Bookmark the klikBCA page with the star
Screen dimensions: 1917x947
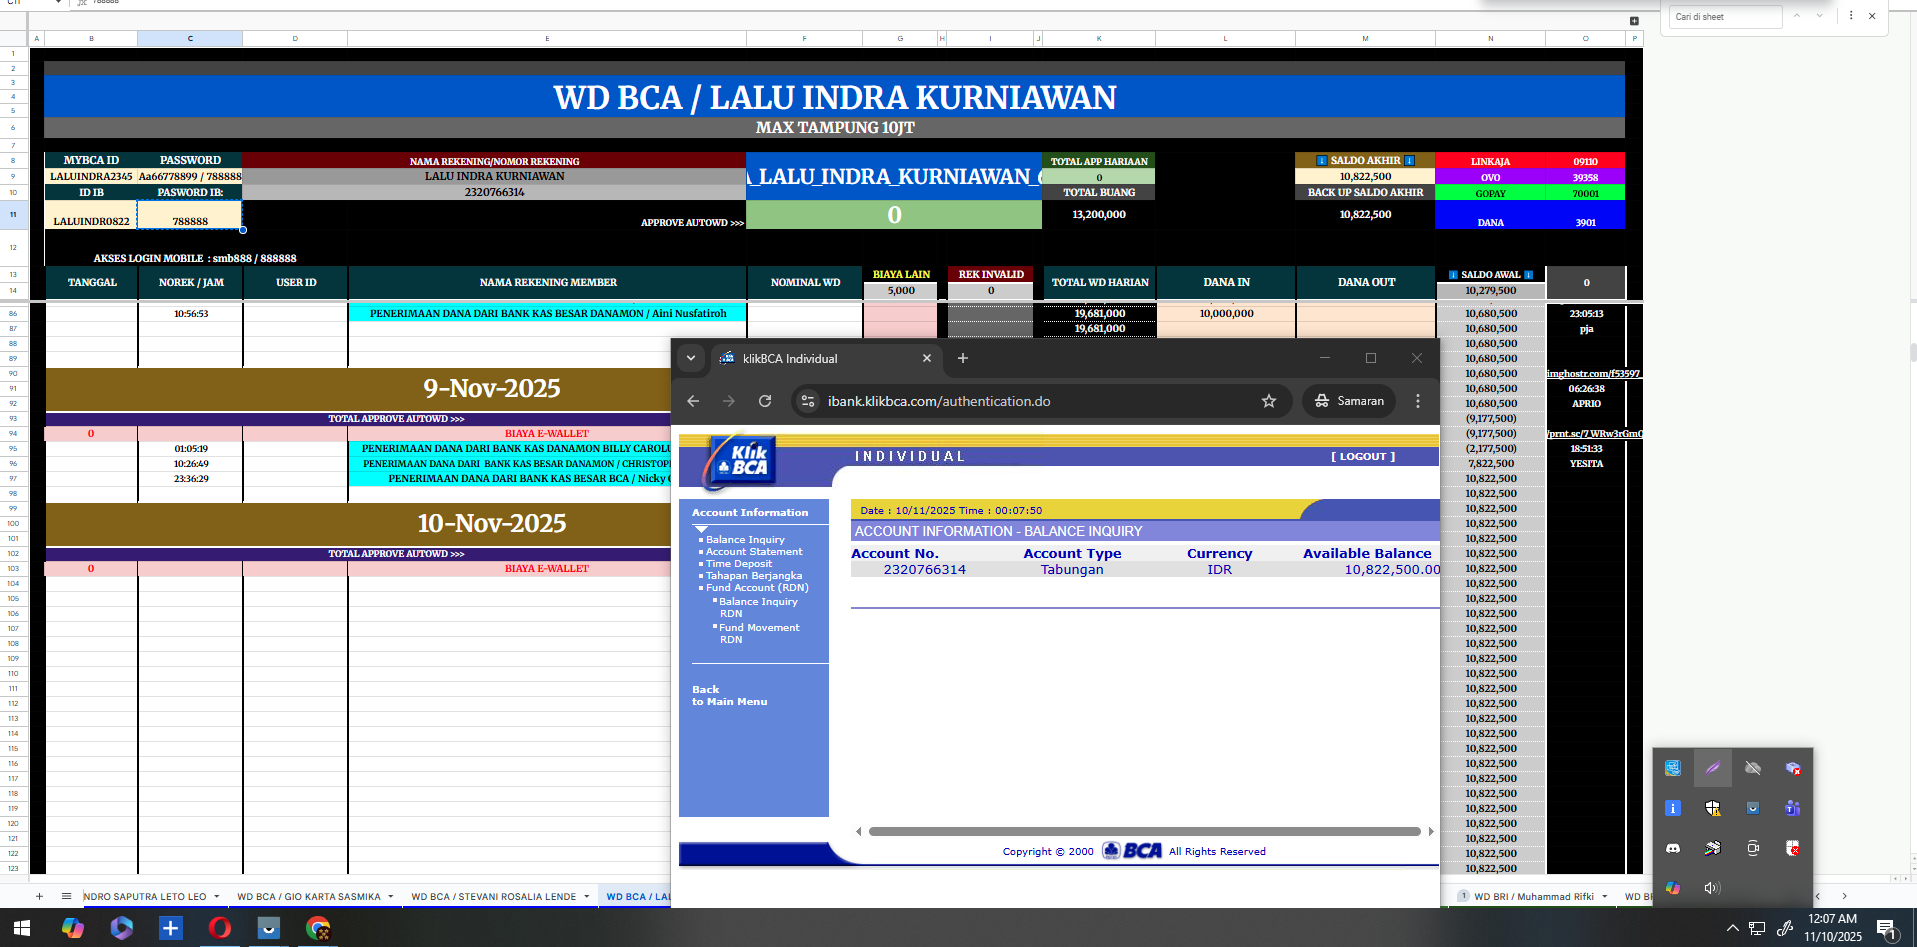(x=1269, y=401)
